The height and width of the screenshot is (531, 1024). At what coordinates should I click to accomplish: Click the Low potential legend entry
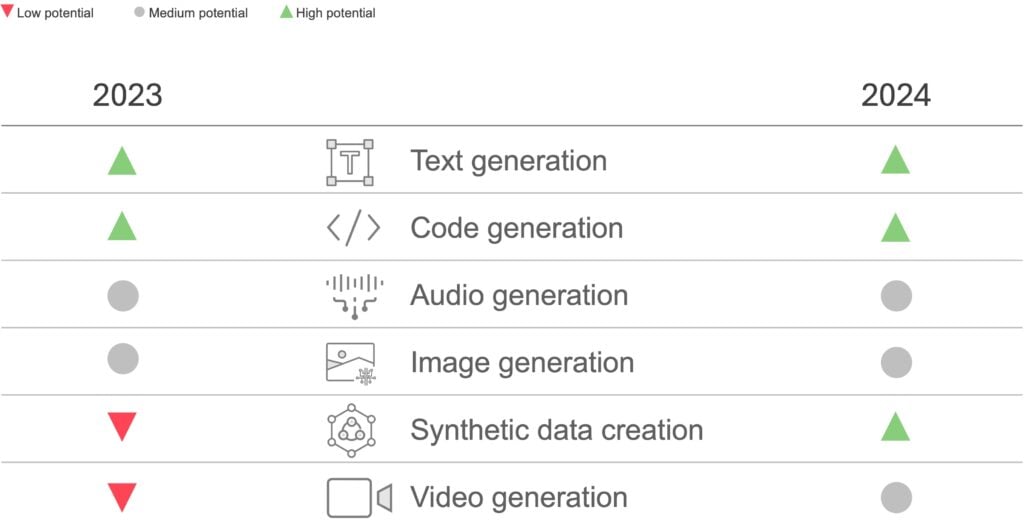point(48,14)
